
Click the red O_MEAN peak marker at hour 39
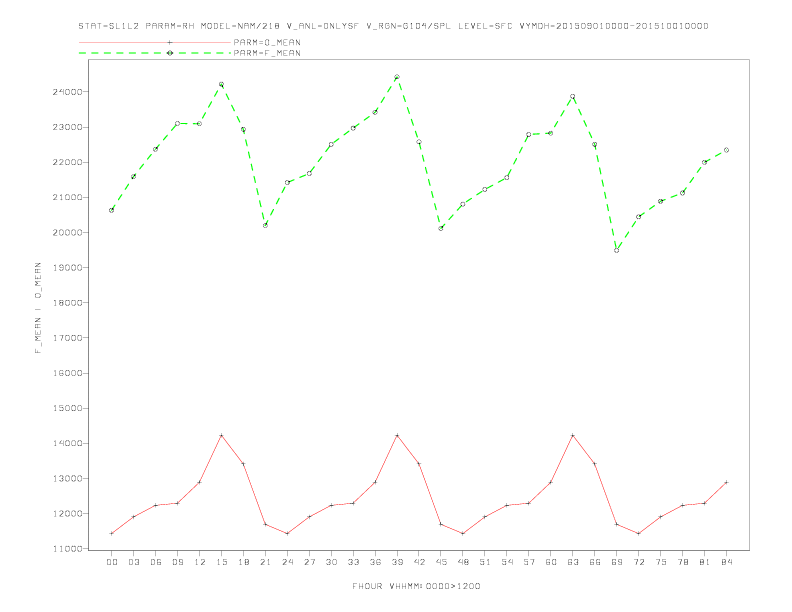click(397, 435)
